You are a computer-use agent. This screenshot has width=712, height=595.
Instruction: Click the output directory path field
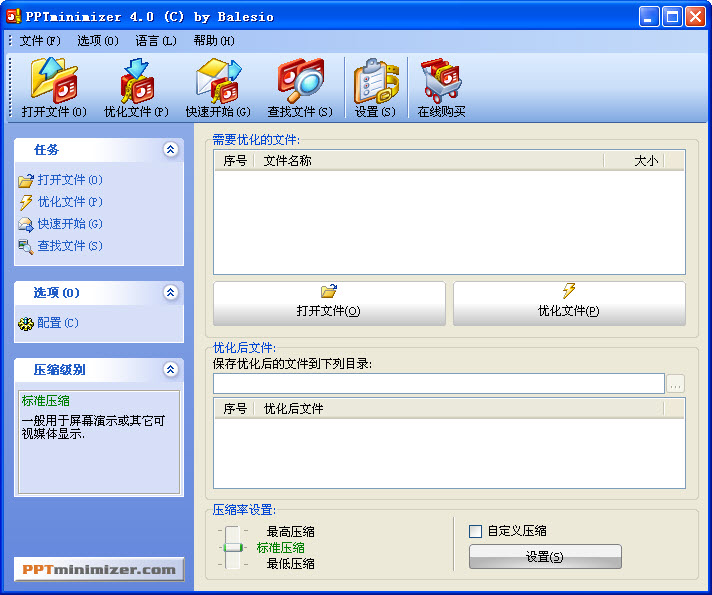(438, 383)
